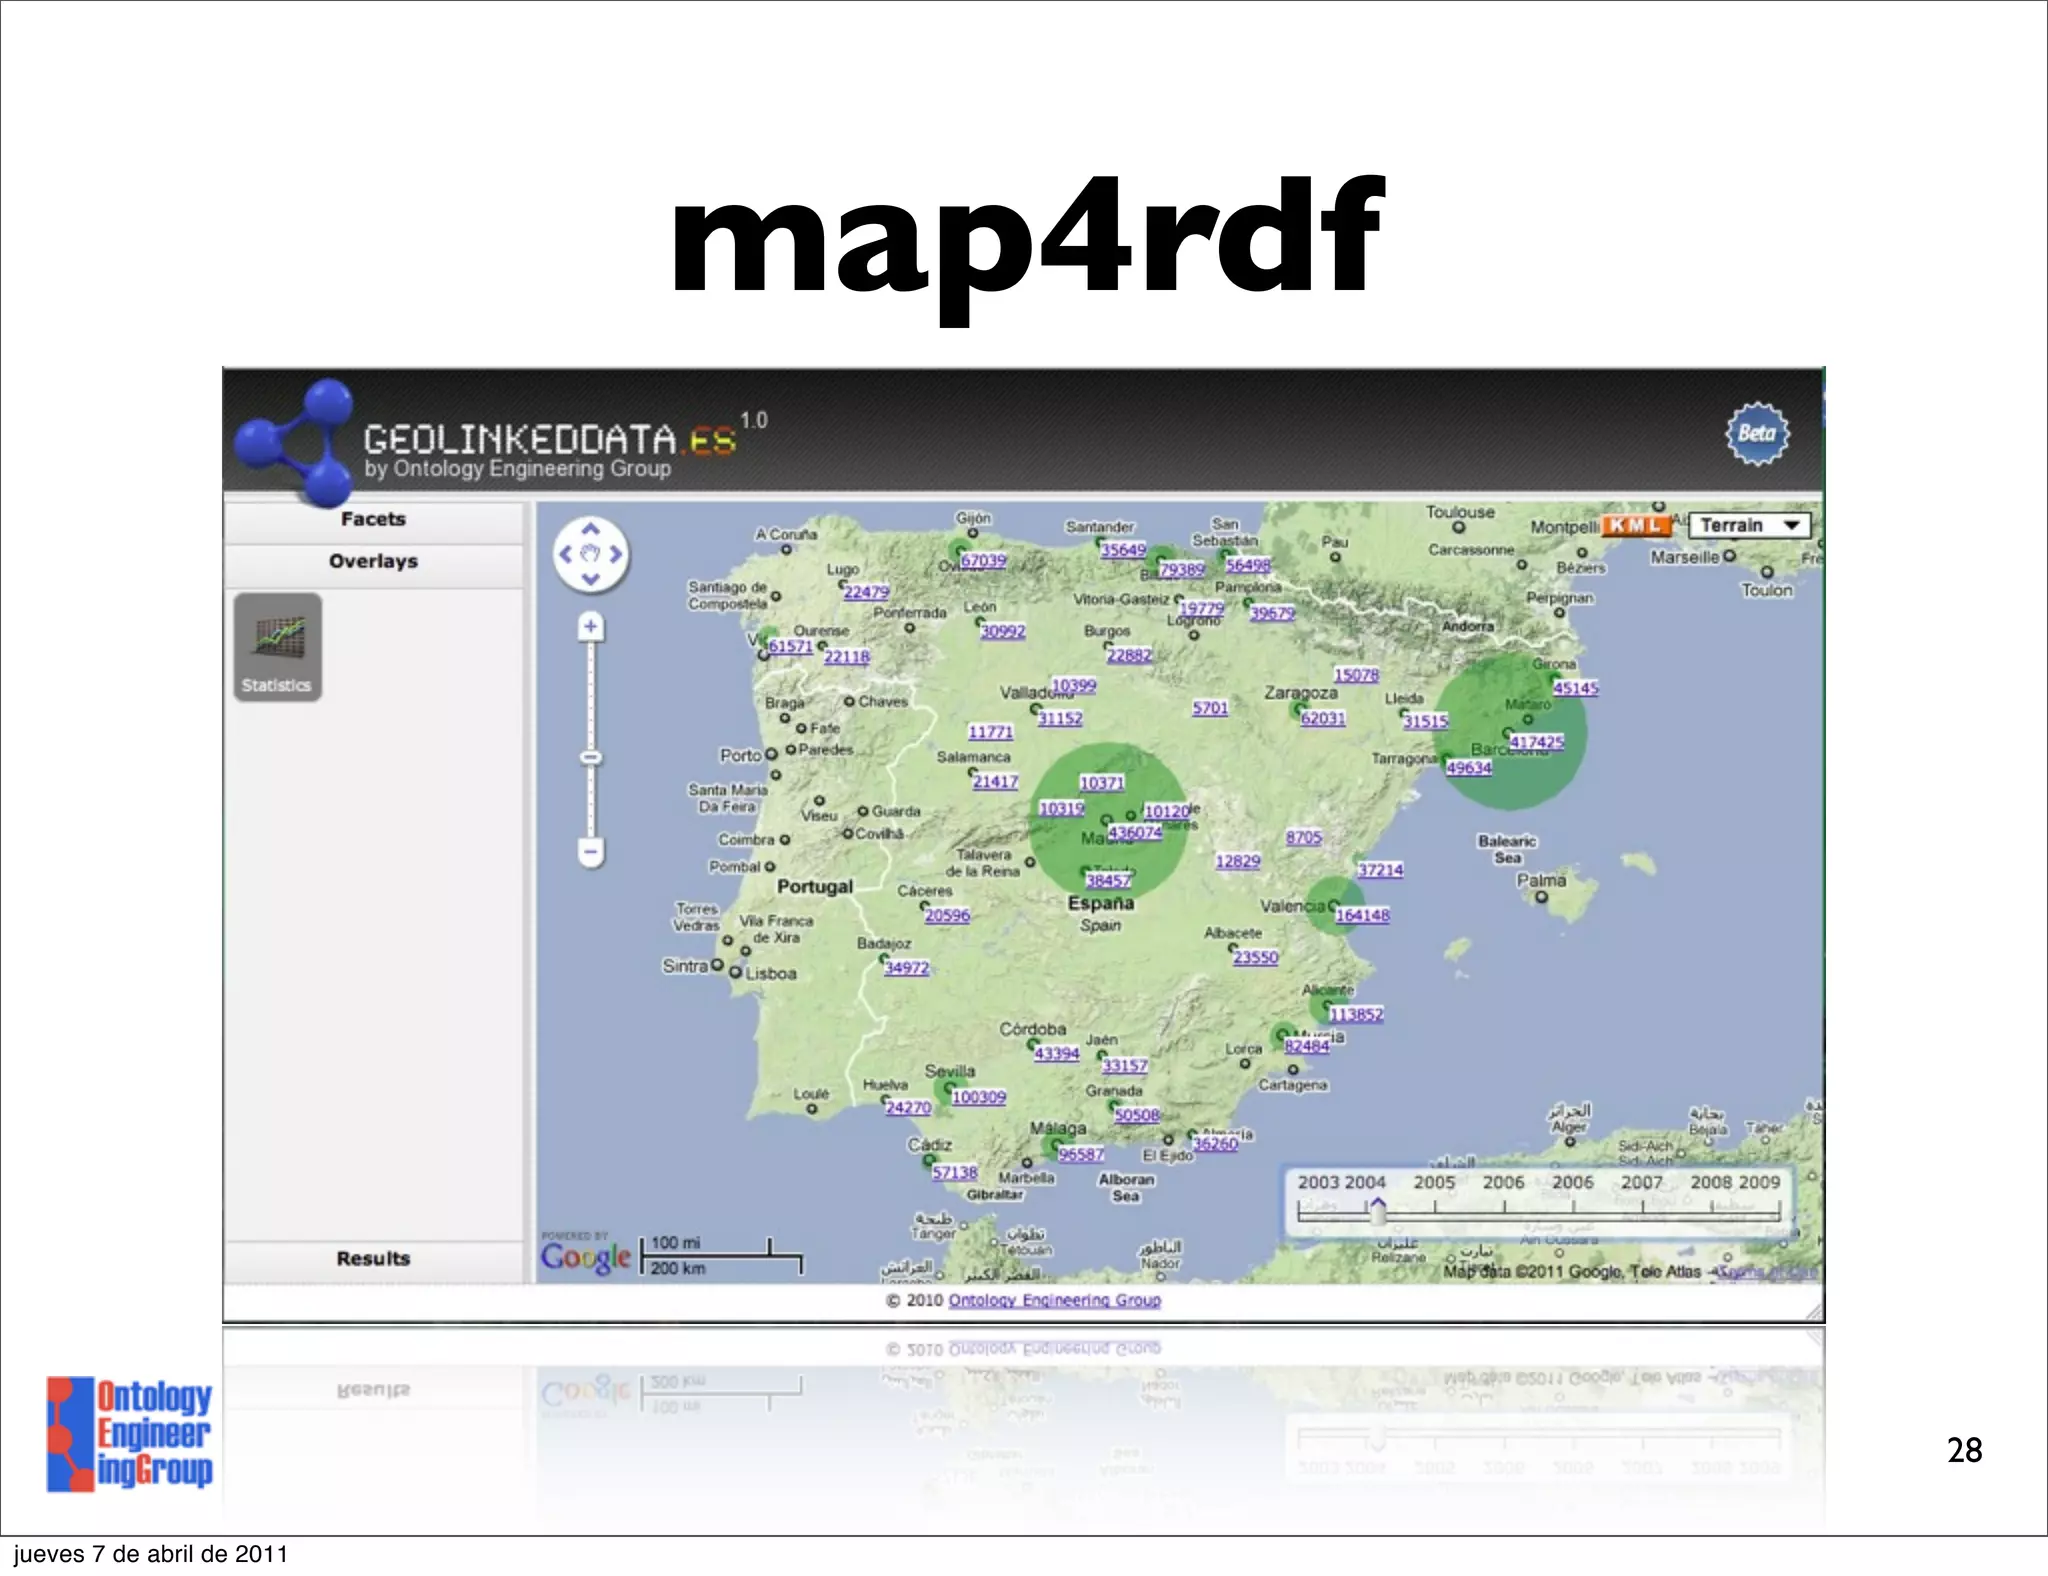Click the KML export icon

point(1636,526)
